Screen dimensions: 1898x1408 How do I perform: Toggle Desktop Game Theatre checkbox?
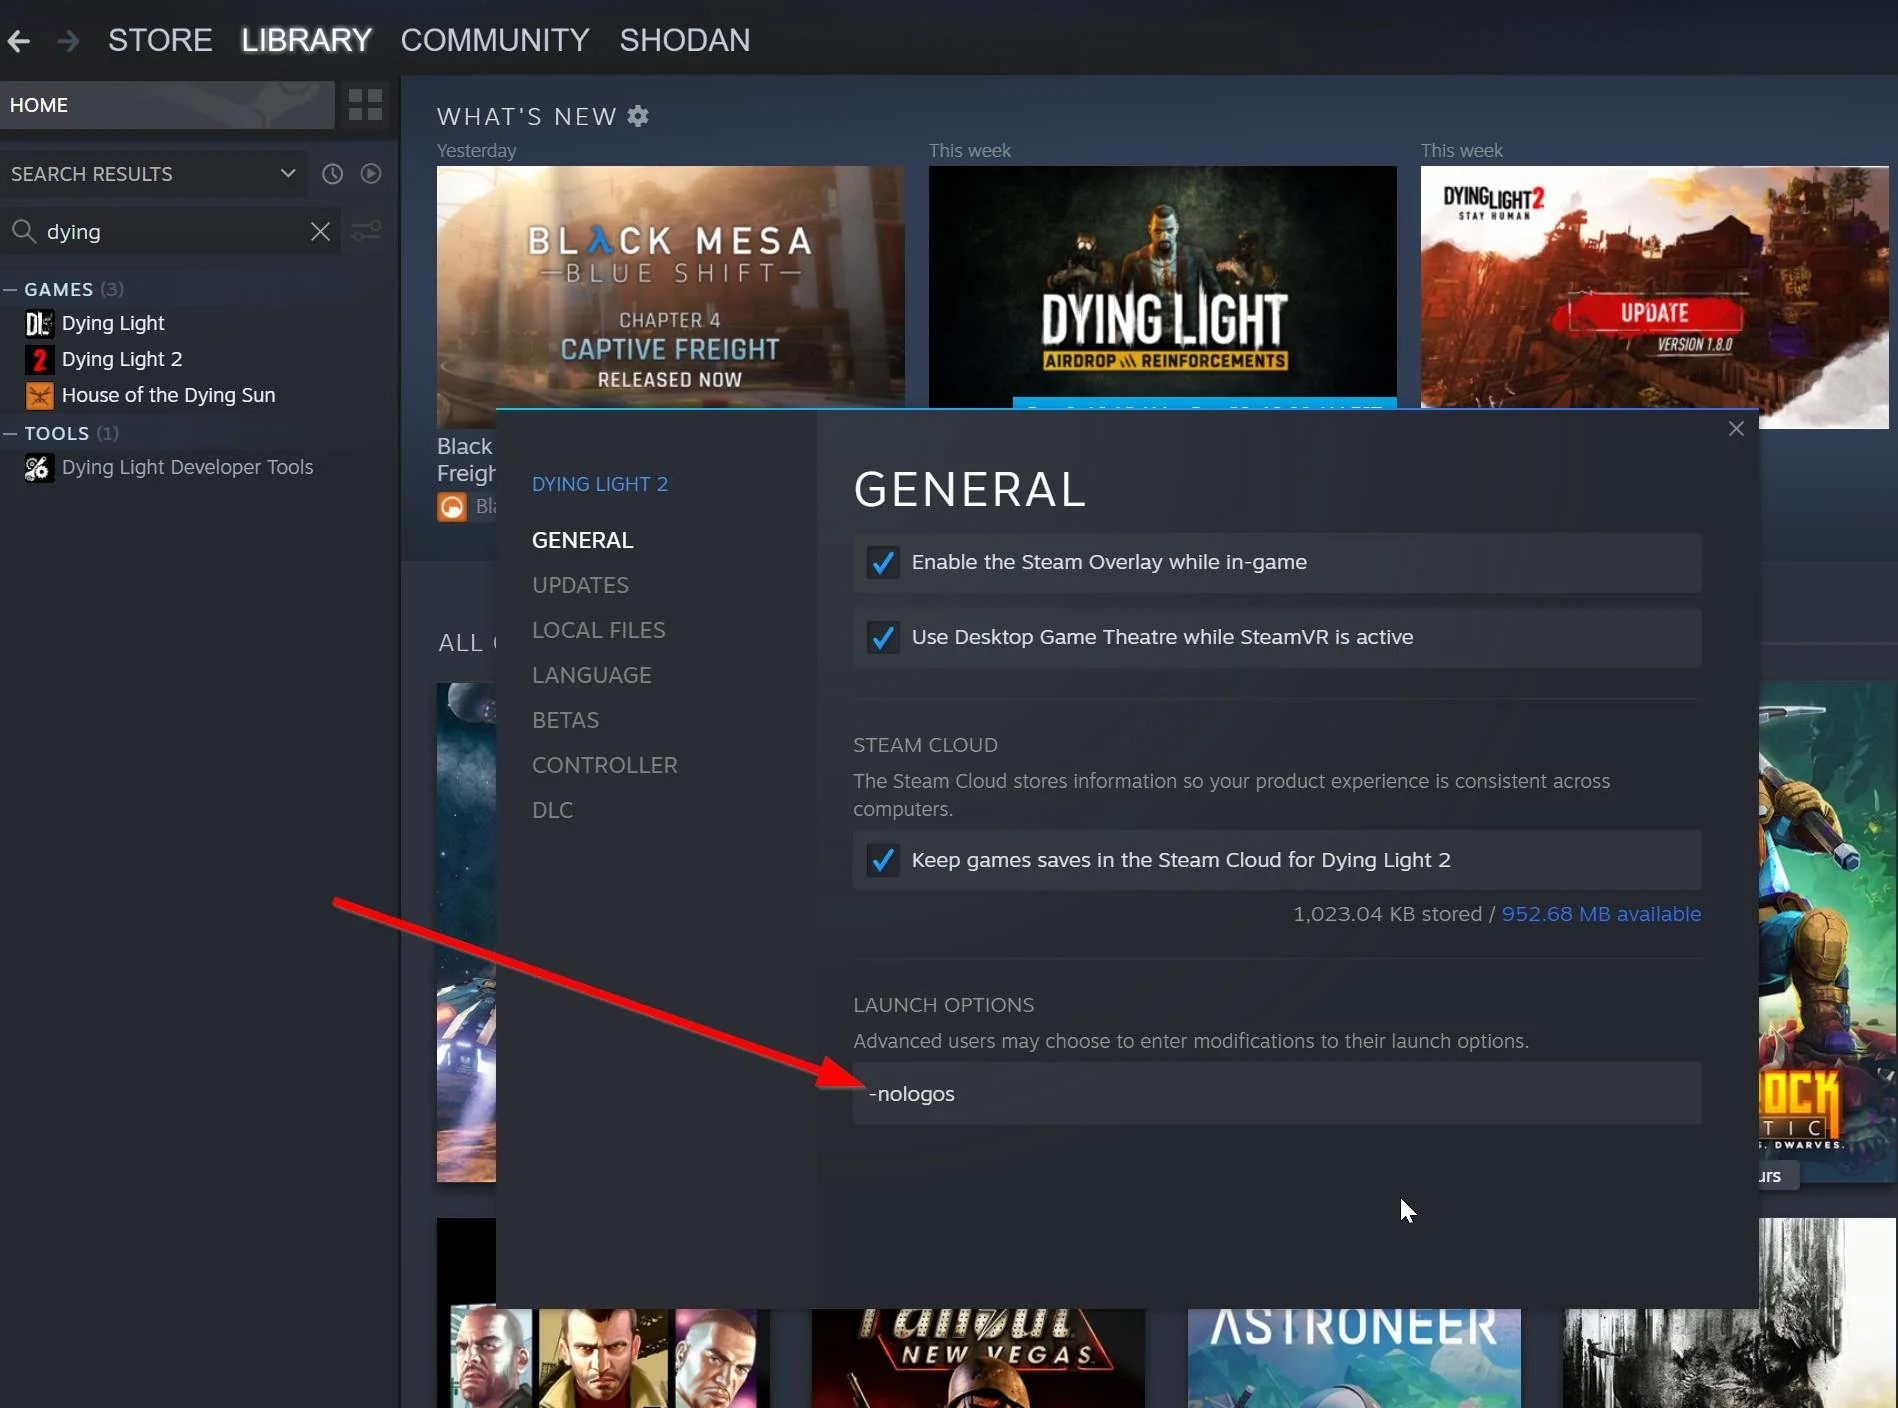pos(882,637)
